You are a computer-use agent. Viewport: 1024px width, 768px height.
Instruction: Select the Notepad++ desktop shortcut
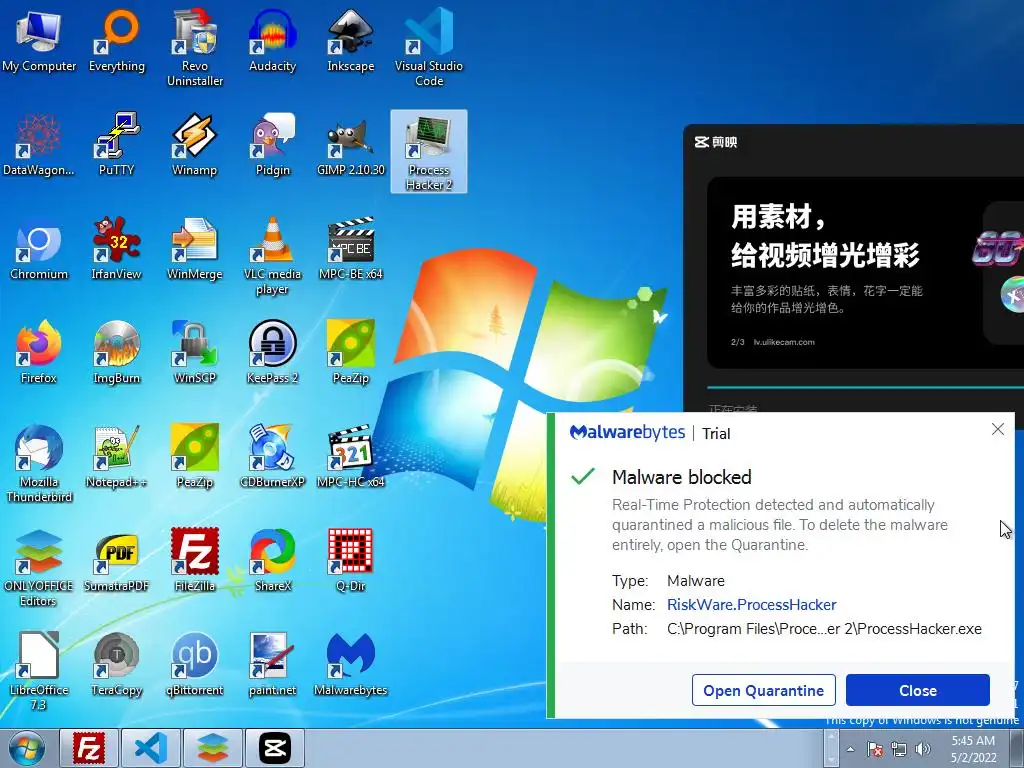[117, 456]
